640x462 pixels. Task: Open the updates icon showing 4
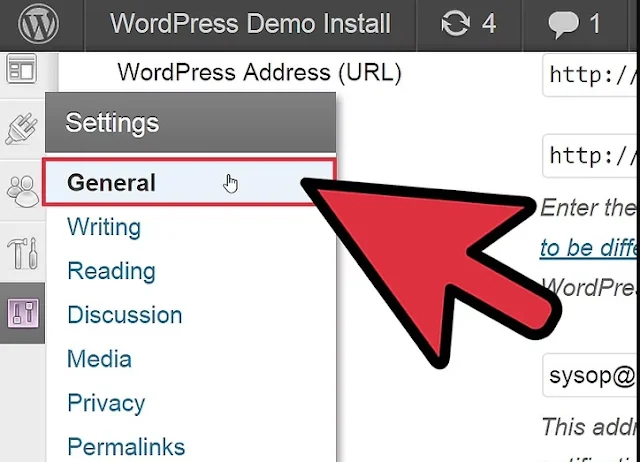(469, 24)
